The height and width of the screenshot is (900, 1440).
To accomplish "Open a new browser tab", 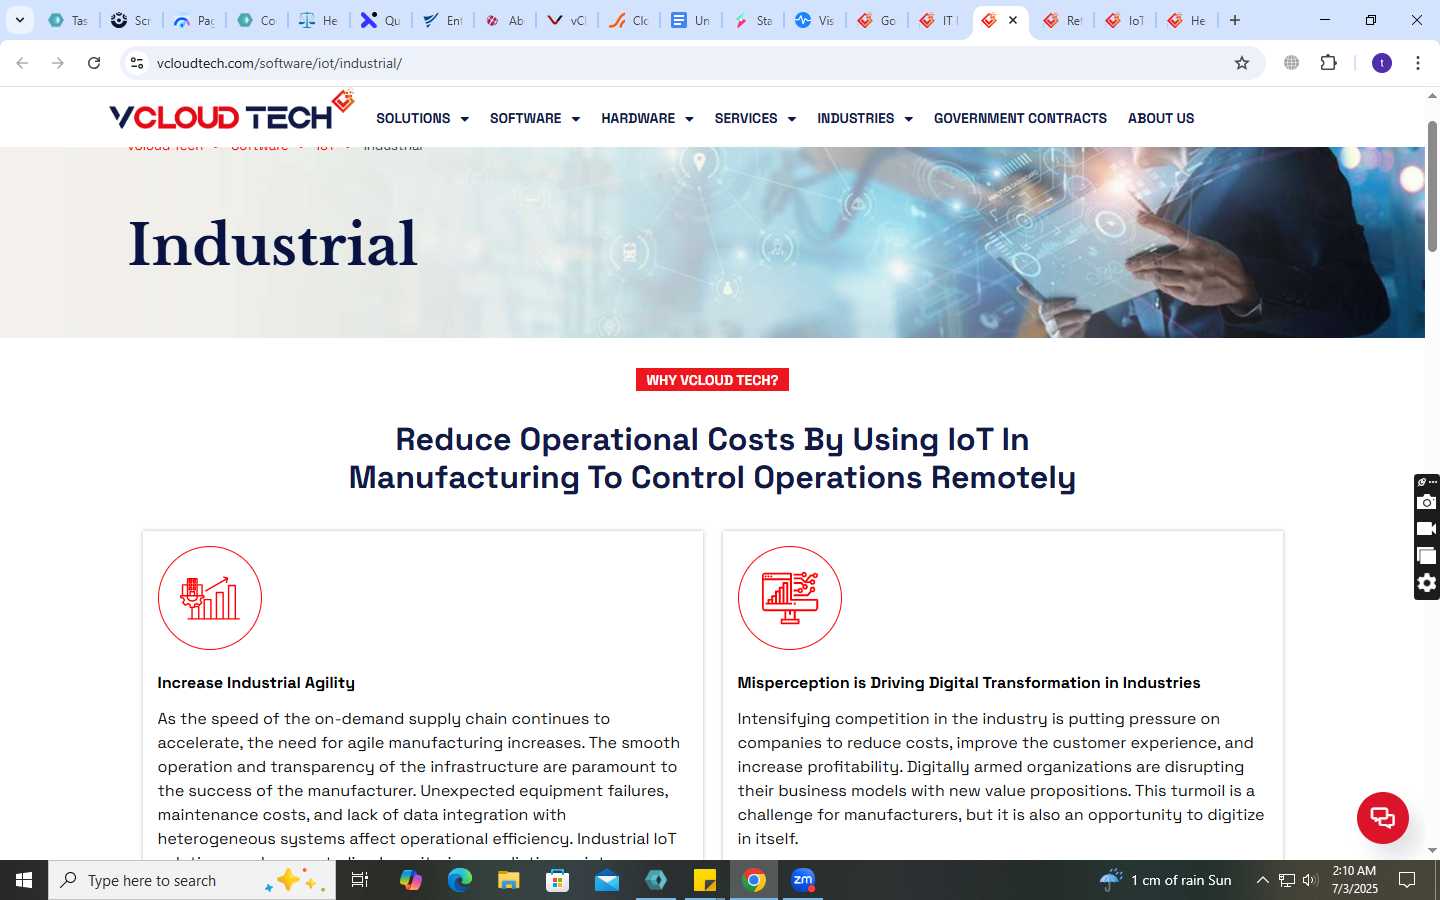I will pos(1235,20).
